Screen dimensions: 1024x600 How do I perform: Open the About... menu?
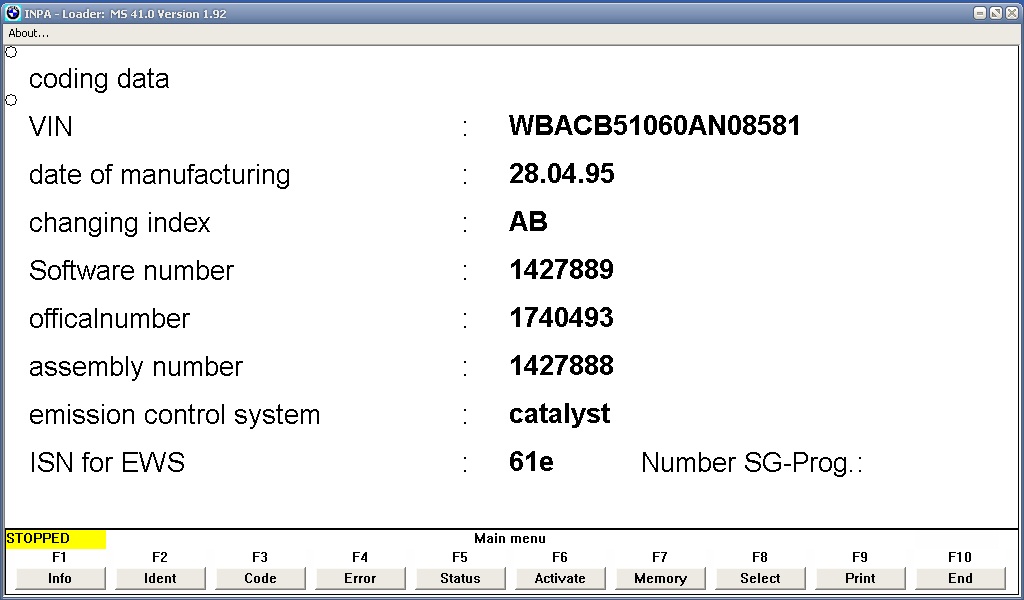[28, 33]
